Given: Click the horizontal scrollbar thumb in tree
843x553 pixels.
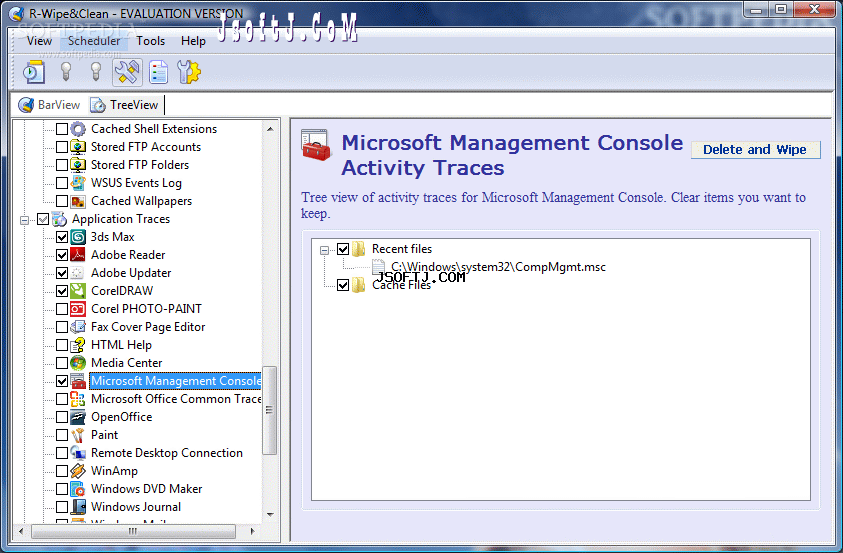Looking at the screenshot, I should coord(133,531).
